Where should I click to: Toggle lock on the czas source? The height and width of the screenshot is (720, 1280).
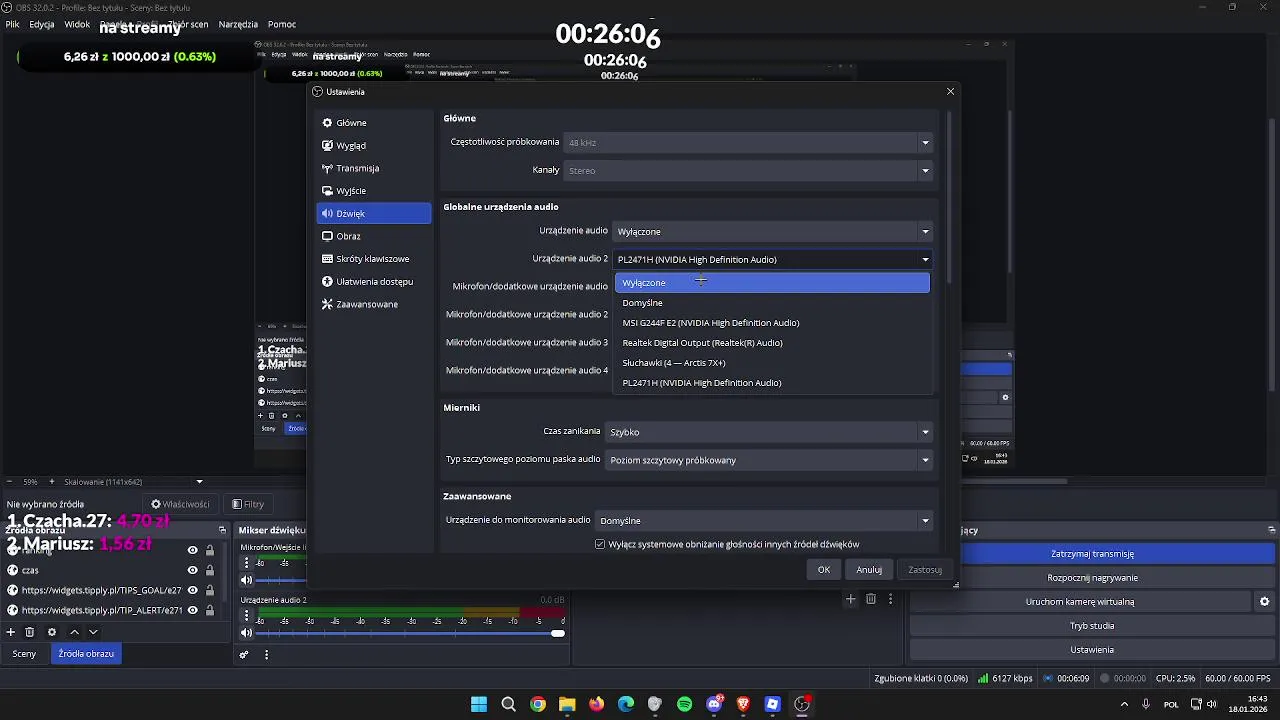point(210,570)
